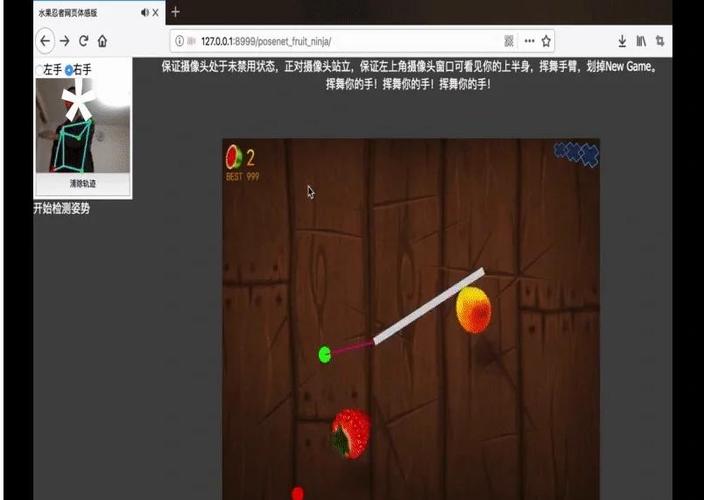Select the 左手 radio button
Screen dimensions: 704x500
[x=39, y=70]
